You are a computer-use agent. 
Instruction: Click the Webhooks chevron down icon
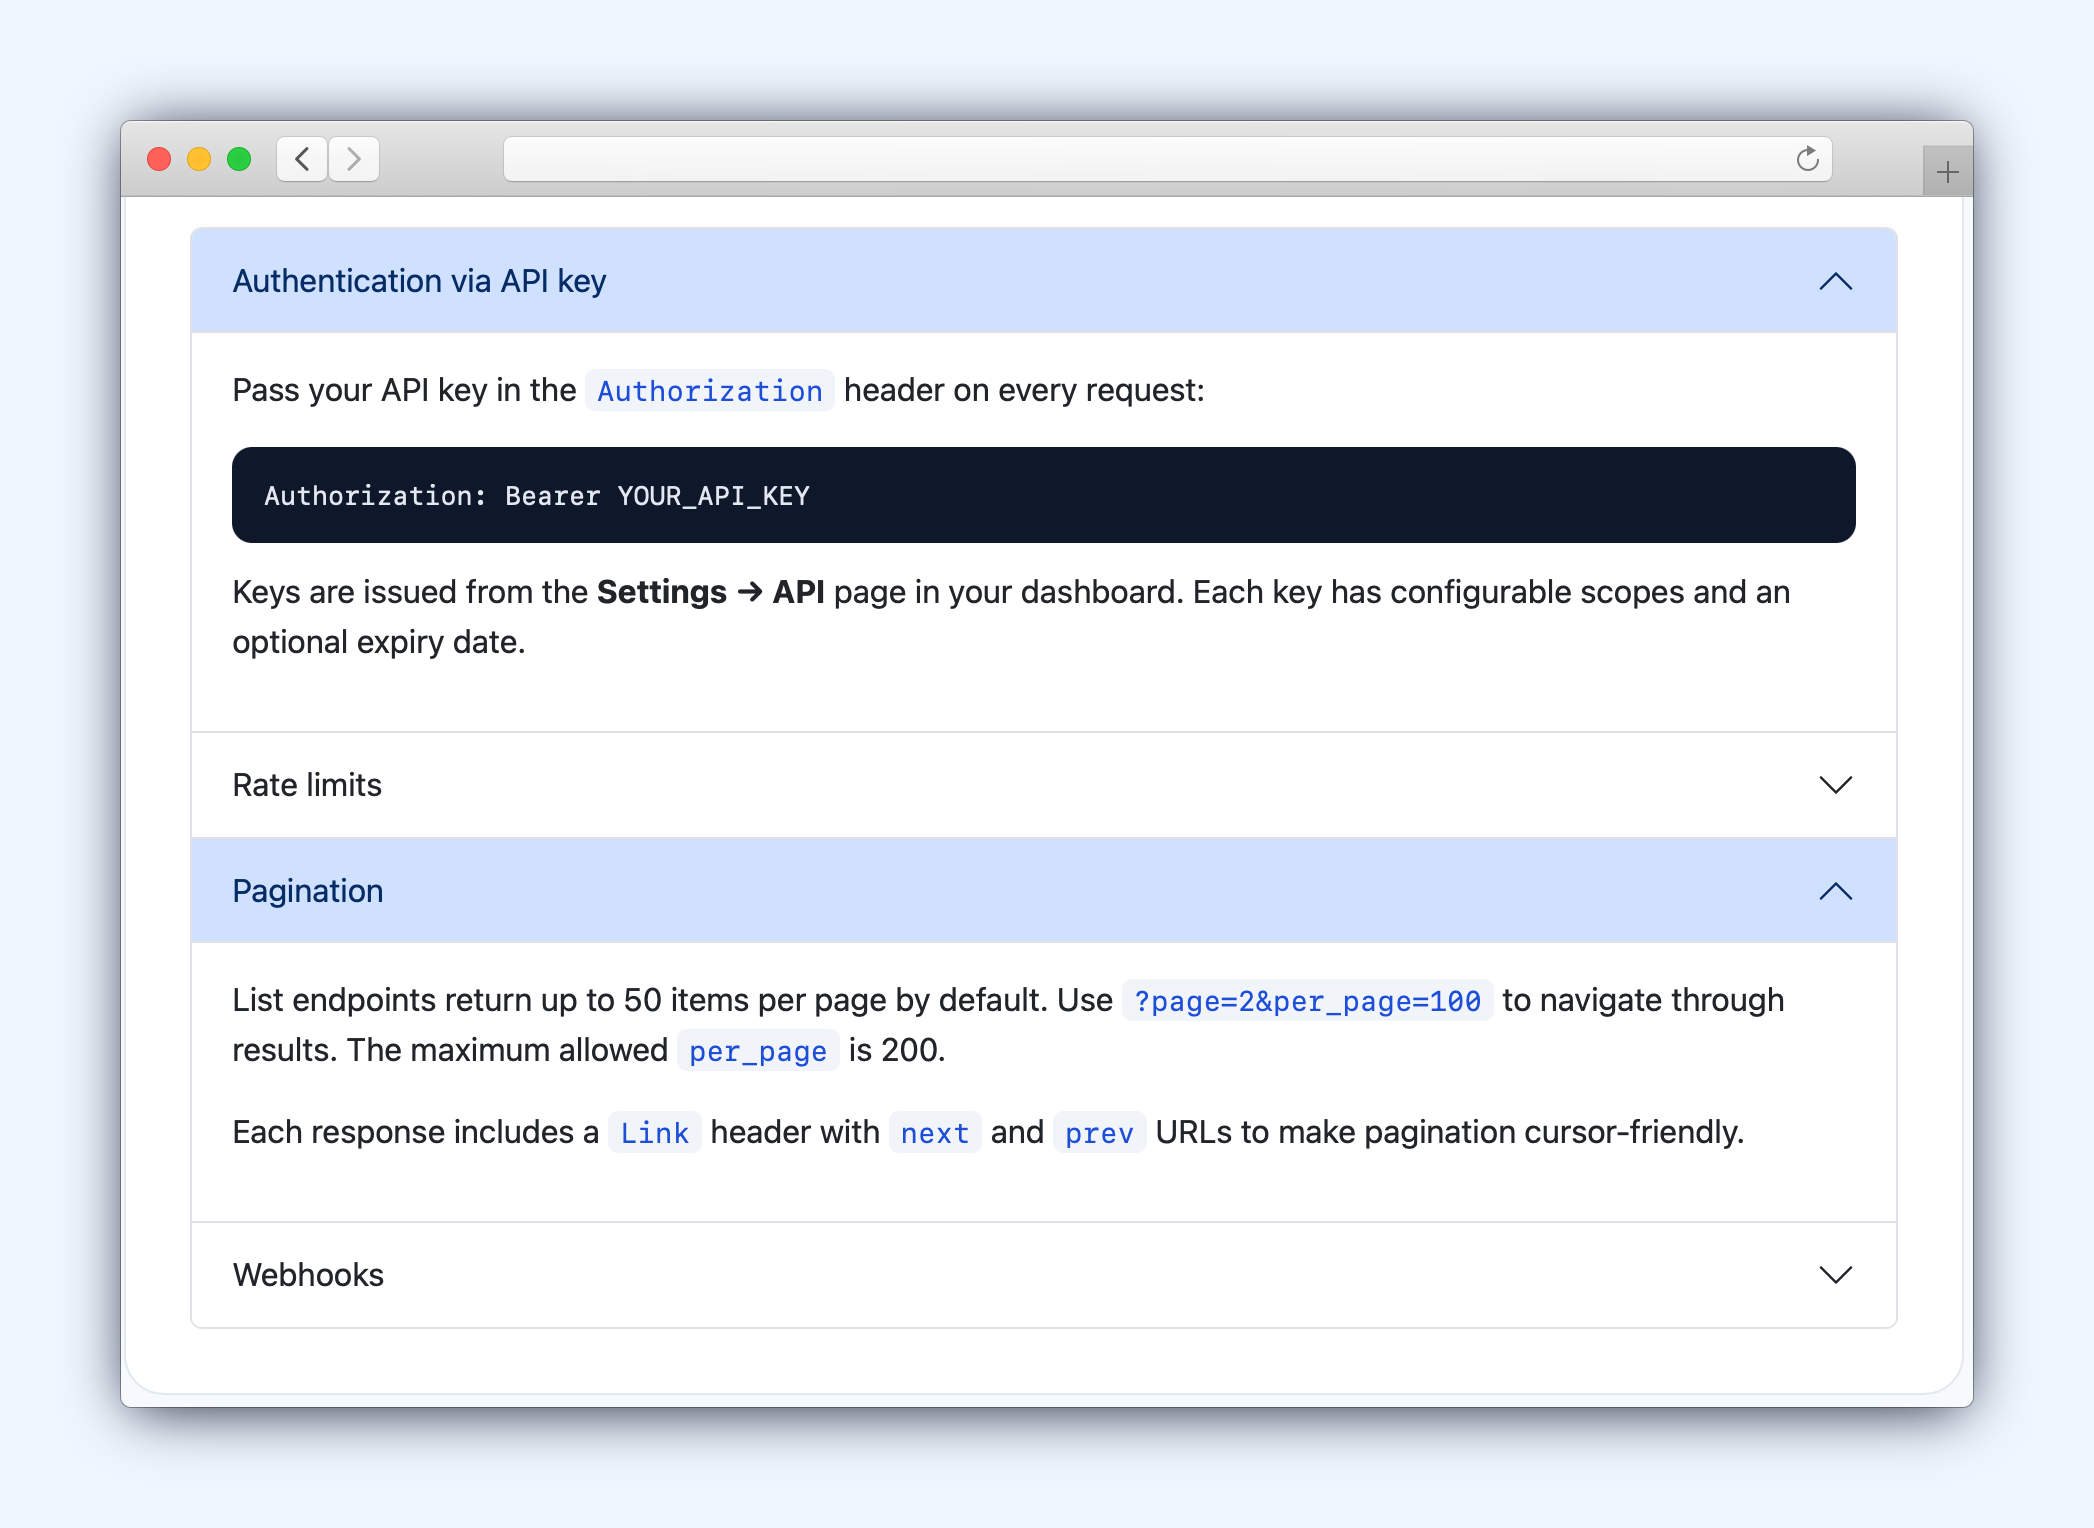[1836, 1275]
